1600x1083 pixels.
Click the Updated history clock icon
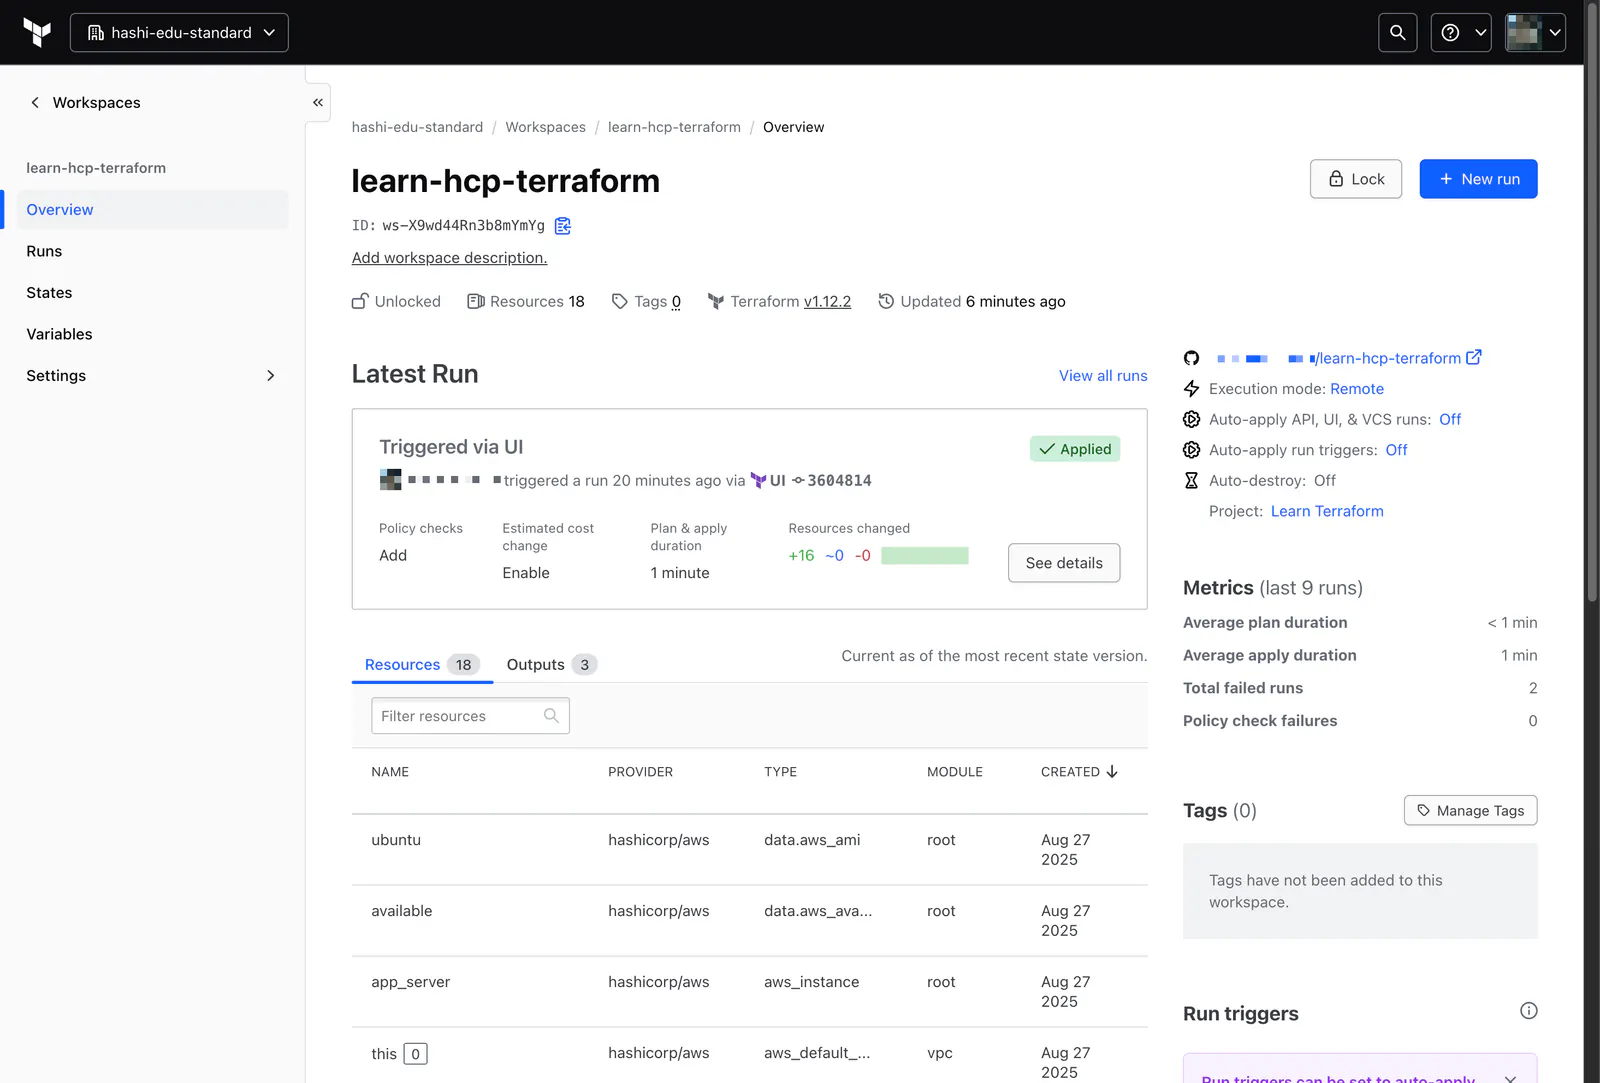[886, 301]
